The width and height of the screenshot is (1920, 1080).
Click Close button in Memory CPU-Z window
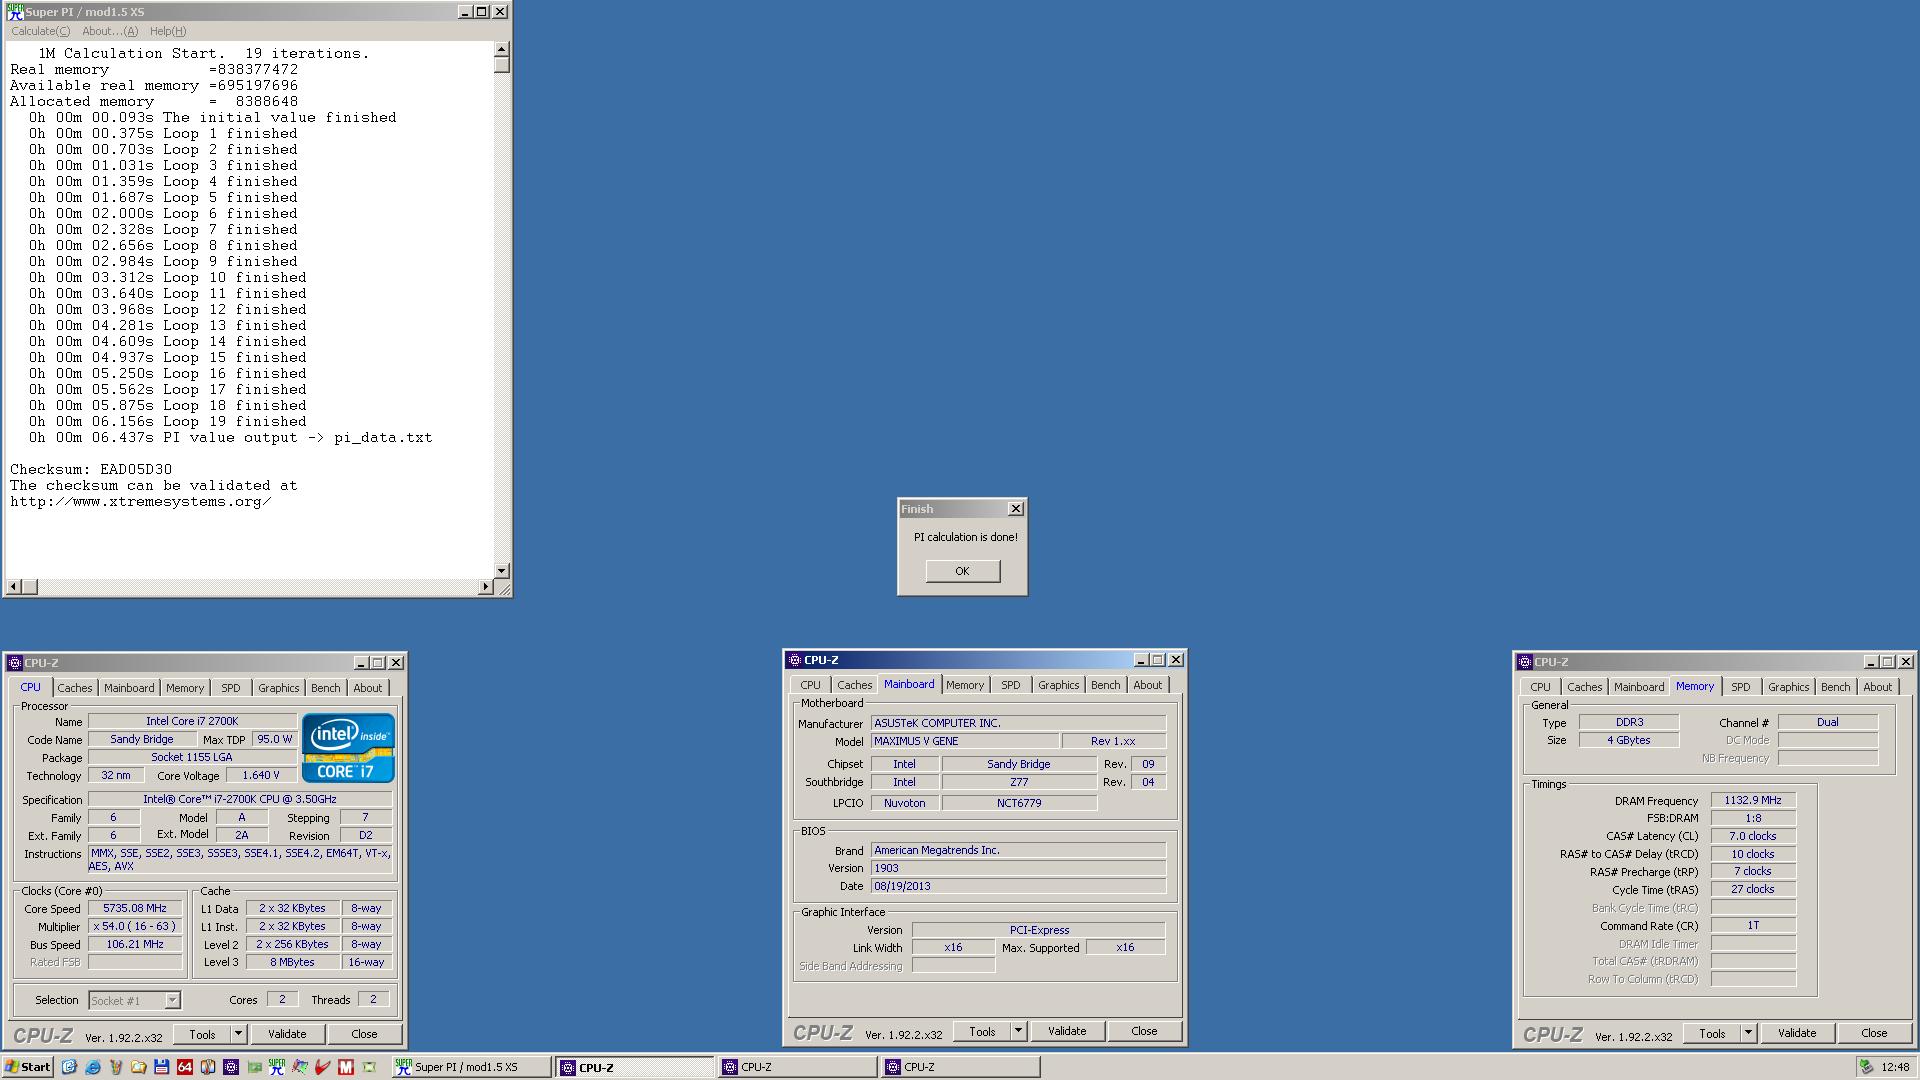point(1874,1033)
